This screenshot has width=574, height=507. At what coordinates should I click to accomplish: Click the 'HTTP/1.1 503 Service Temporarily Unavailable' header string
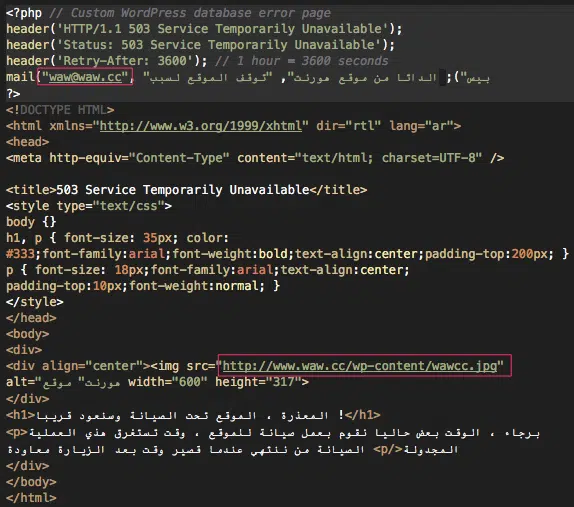(x=222, y=29)
